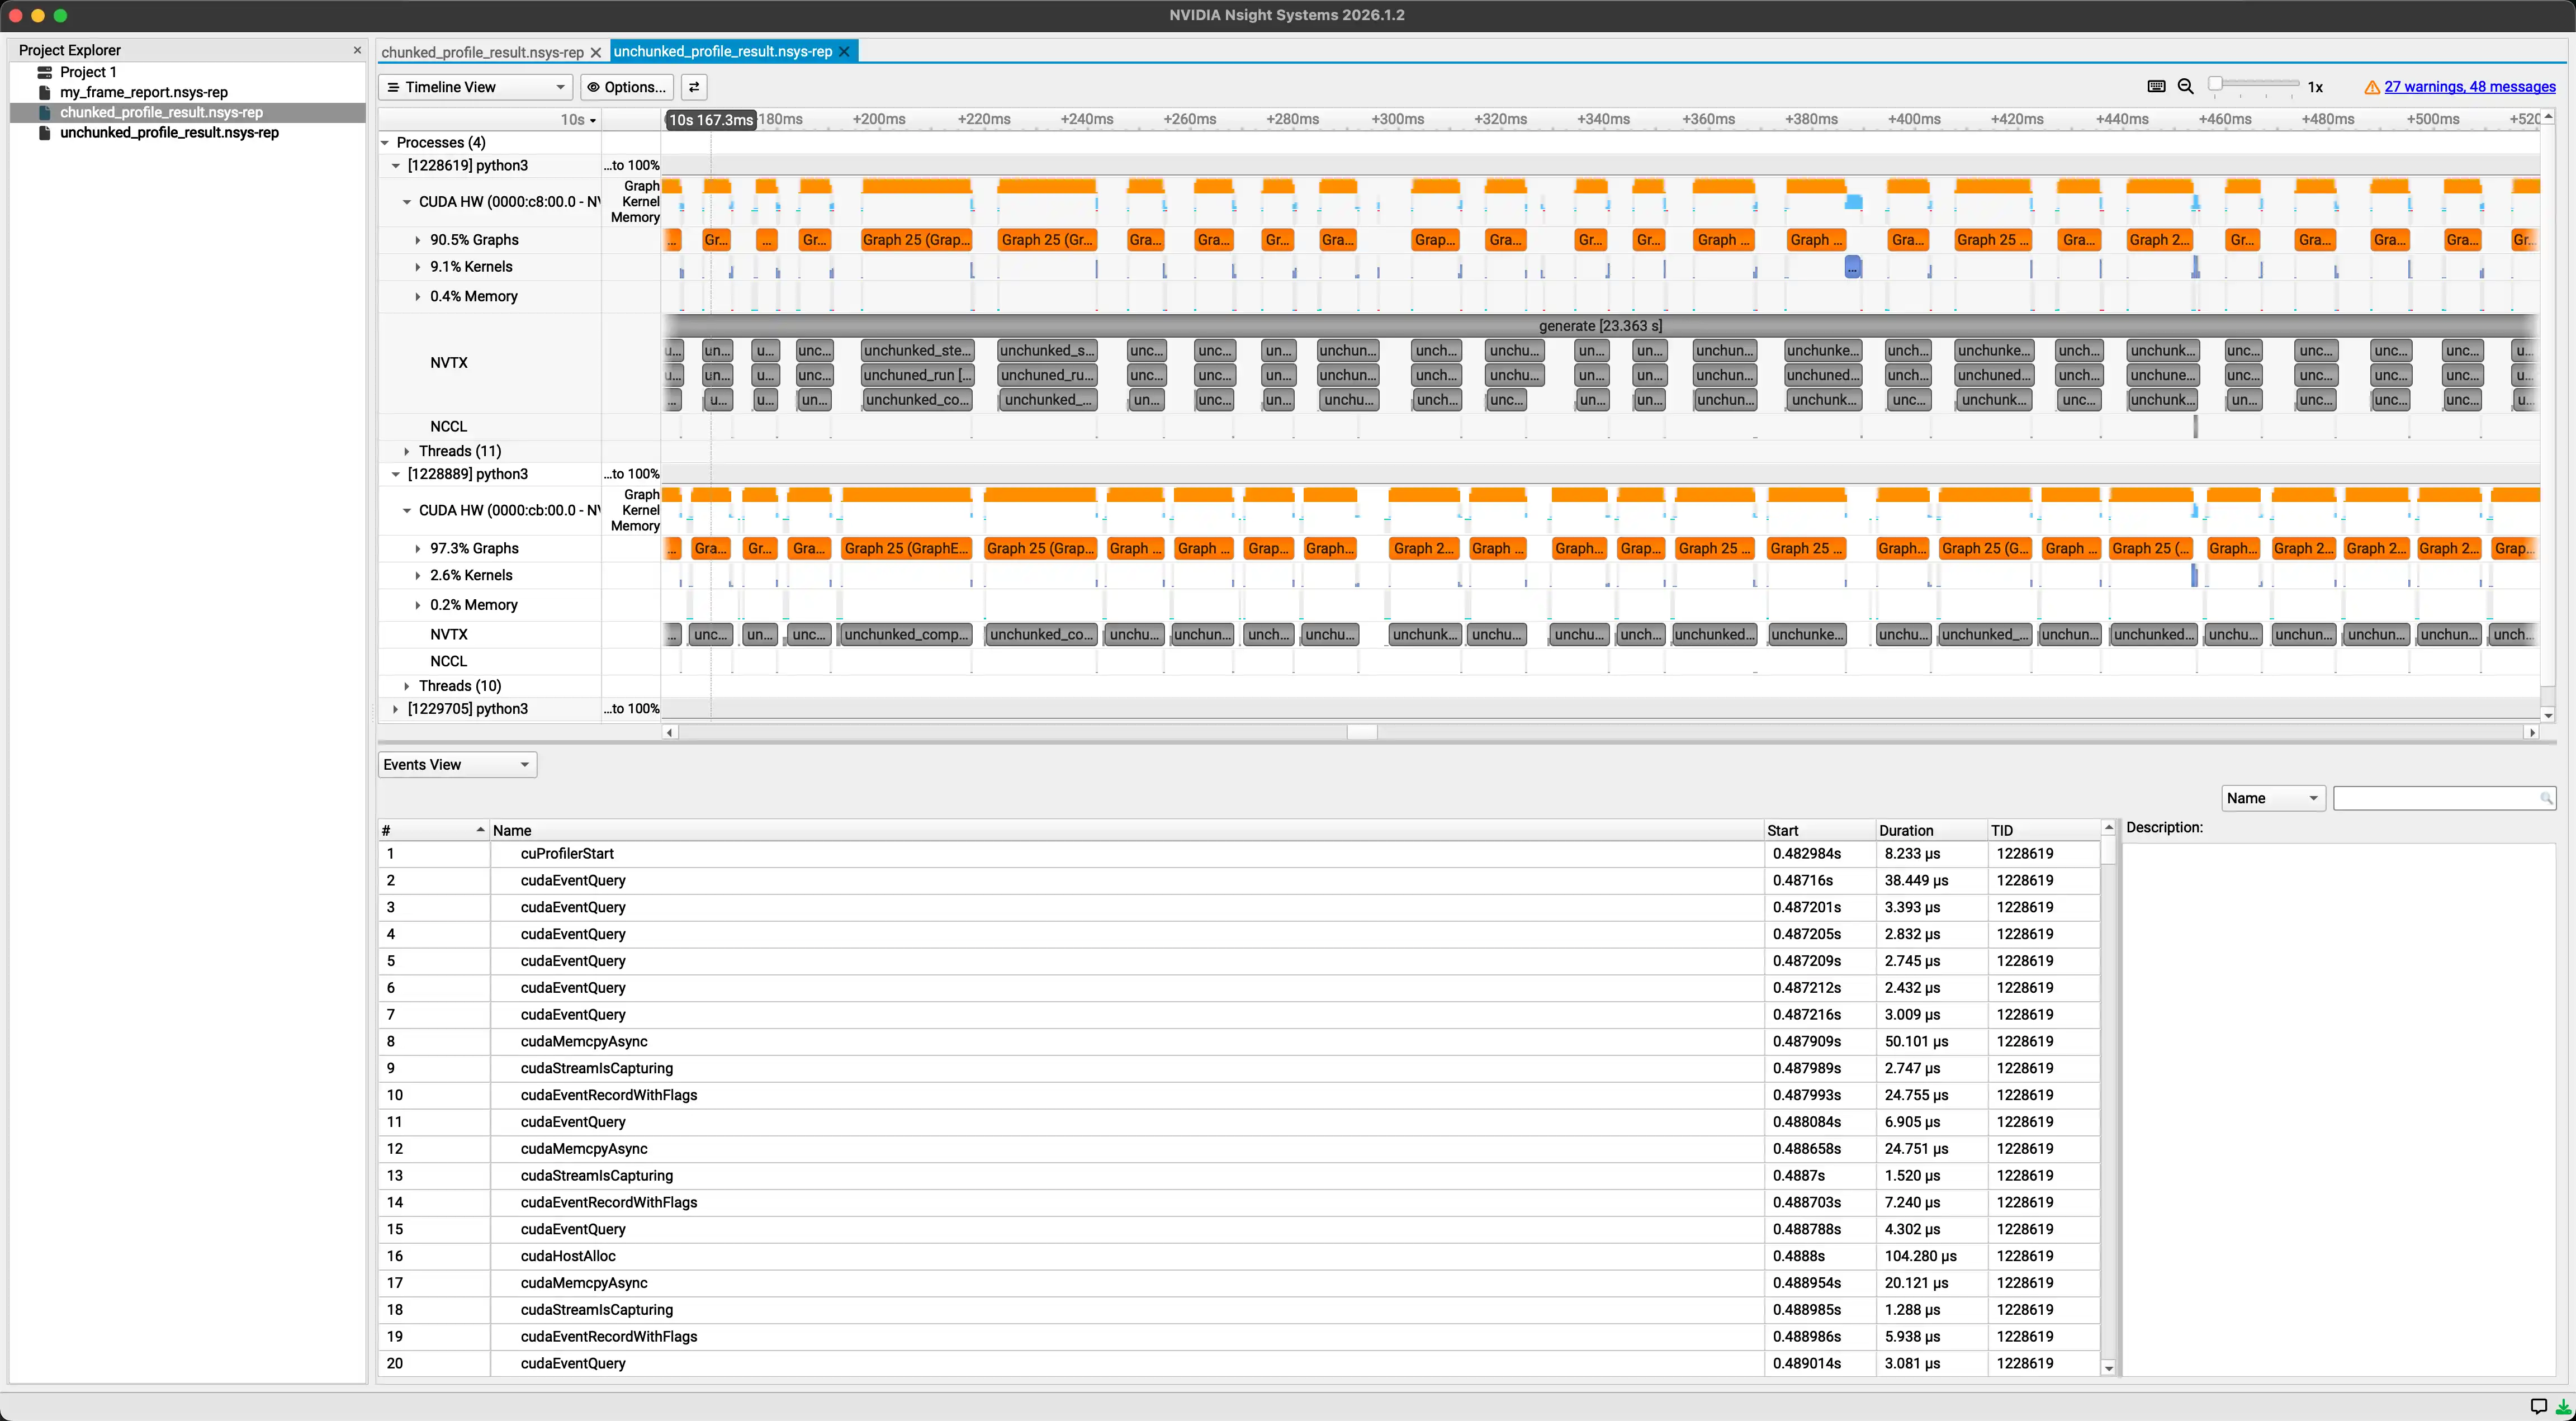Open the Events View dropdown

point(457,765)
